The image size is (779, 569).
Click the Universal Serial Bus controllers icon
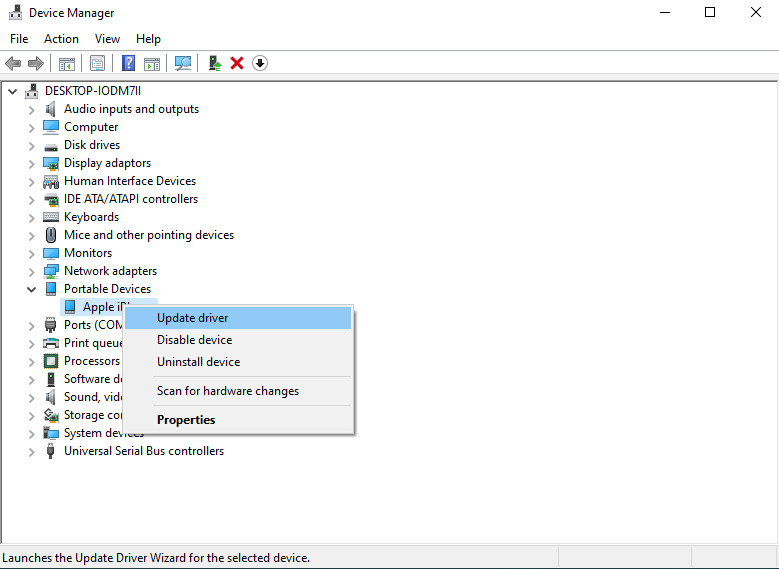pyautogui.click(x=50, y=451)
